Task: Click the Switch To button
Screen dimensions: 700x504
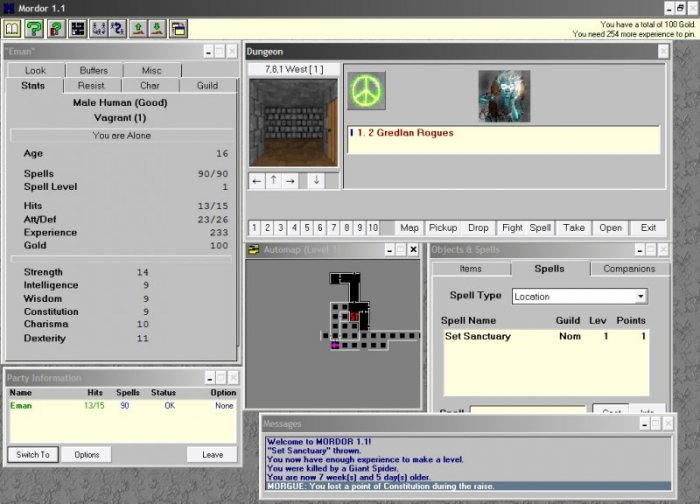Action: (x=33, y=455)
